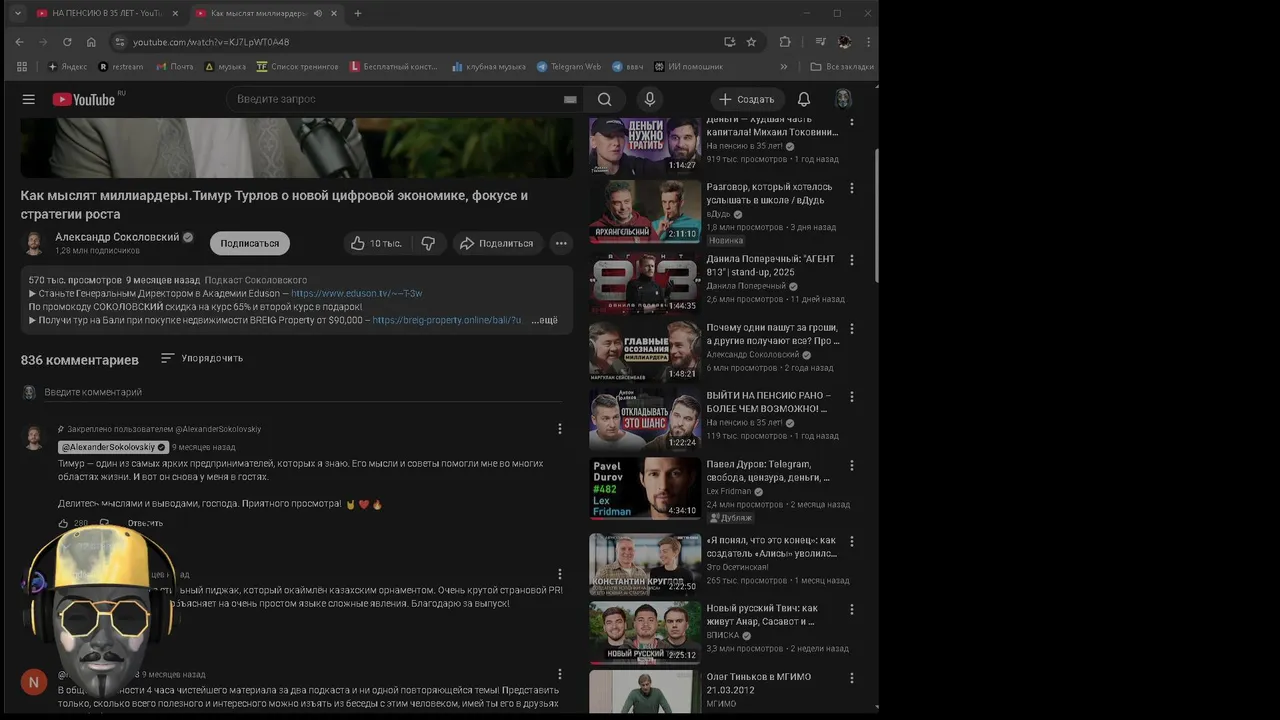This screenshot has width=1280, height=720.
Task: Open the Упорядочить sort menu
Action: pos(202,358)
